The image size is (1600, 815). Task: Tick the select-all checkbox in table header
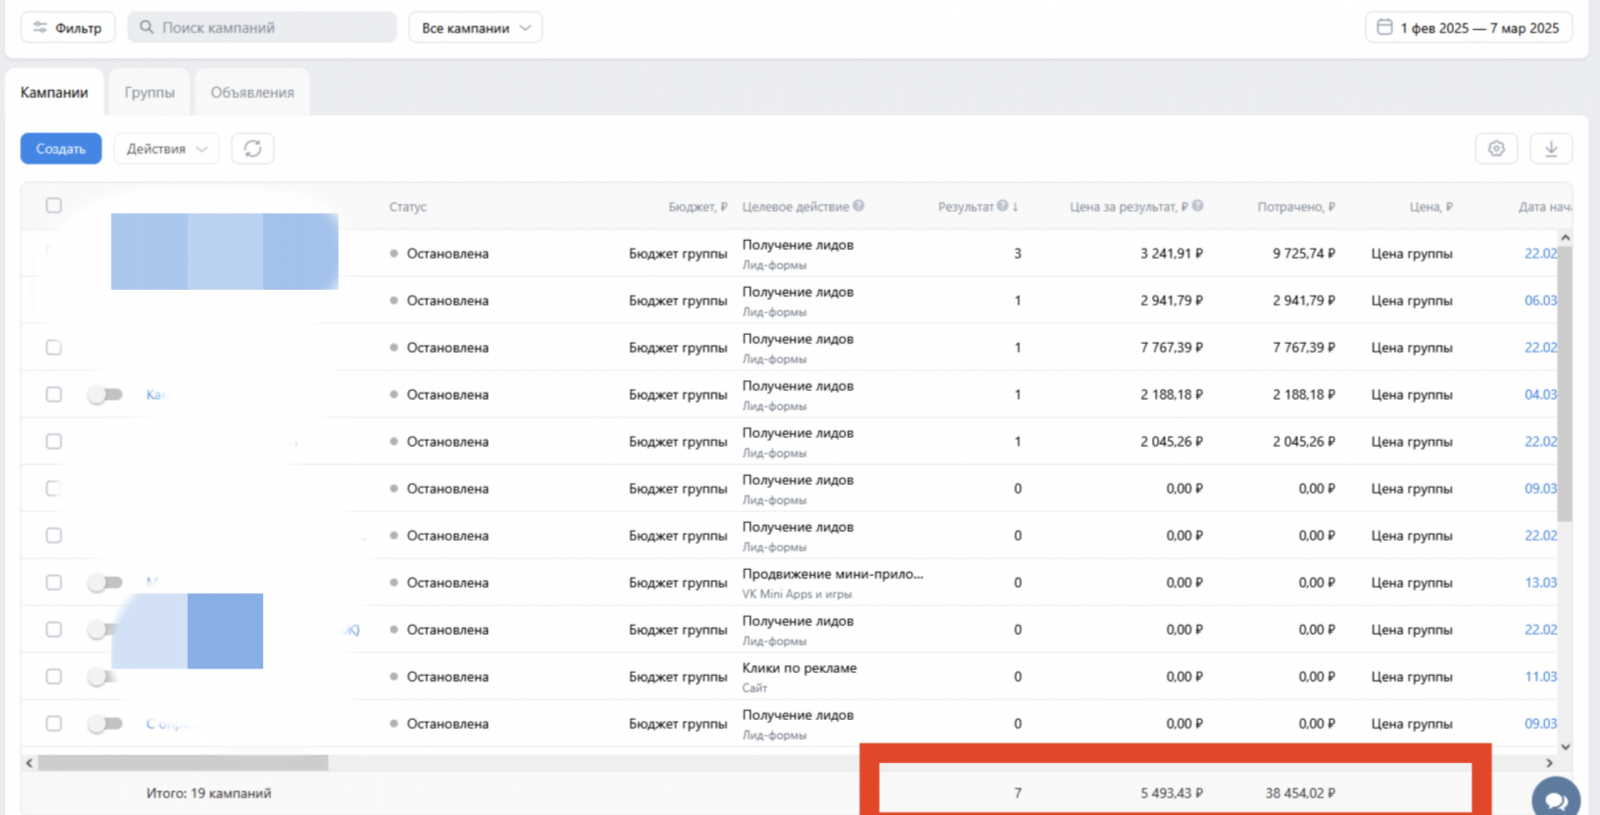[54, 205]
